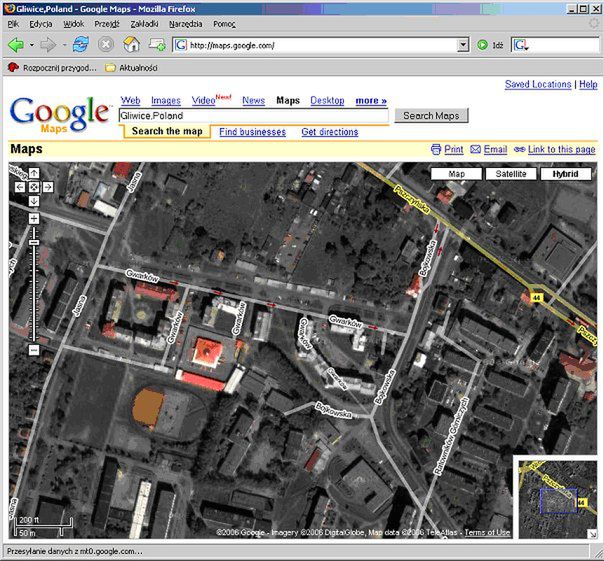Select the Search the map tab

(x=167, y=131)
